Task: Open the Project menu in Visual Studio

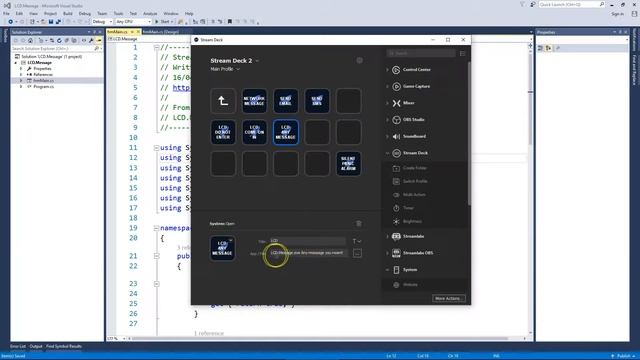Action: (51, 13)
